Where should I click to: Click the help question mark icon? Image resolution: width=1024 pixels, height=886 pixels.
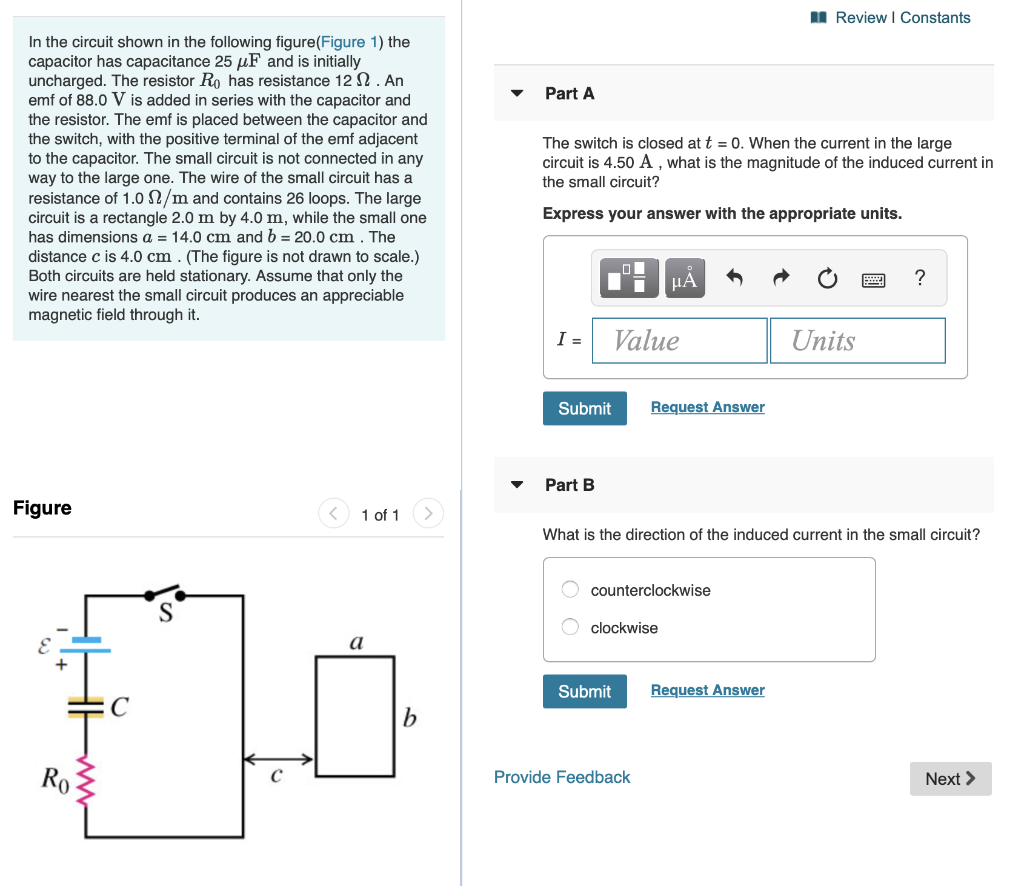pos(919,279)
